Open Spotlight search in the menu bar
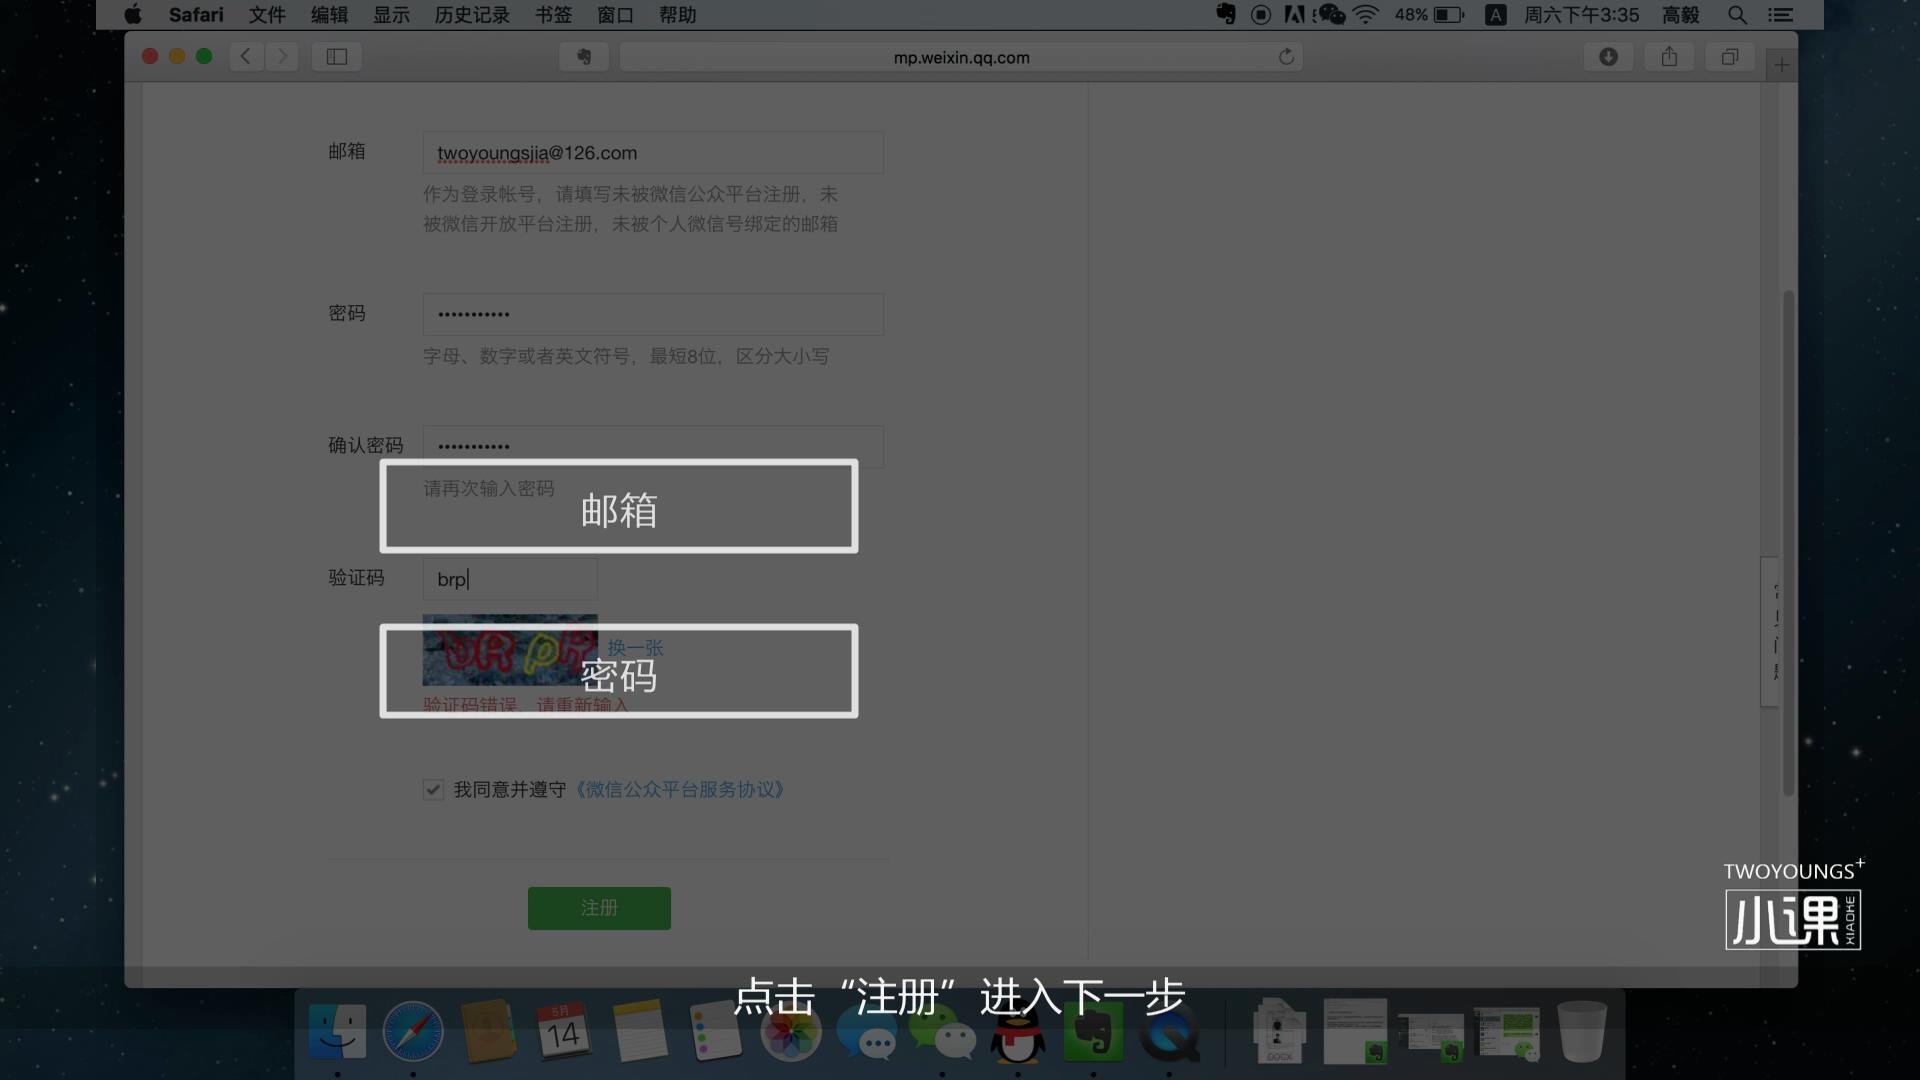The width and height of the screenshot is (1920, 1080). click(1737, 15)
